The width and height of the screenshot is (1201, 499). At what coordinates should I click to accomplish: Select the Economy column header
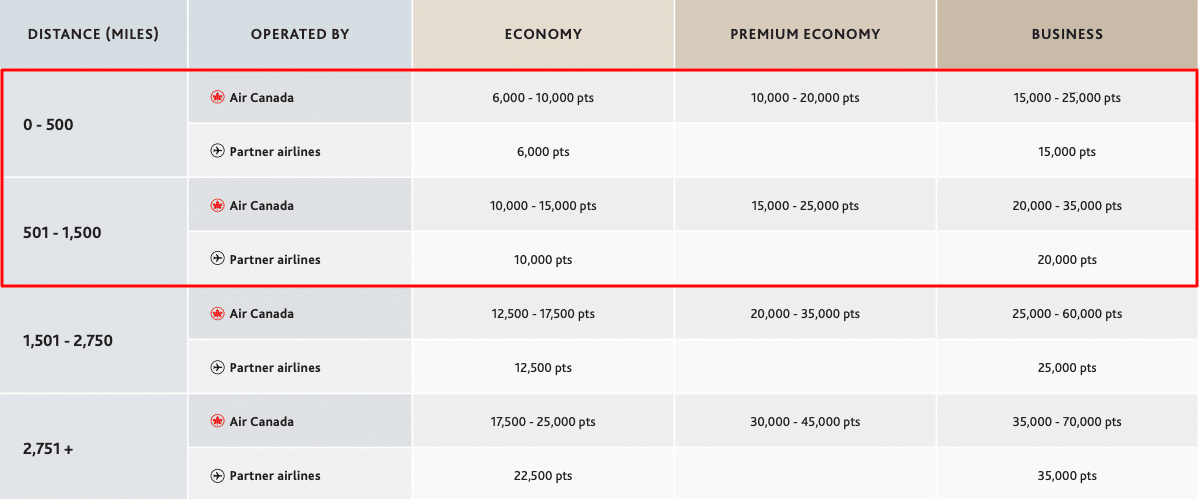coord(543,34)
